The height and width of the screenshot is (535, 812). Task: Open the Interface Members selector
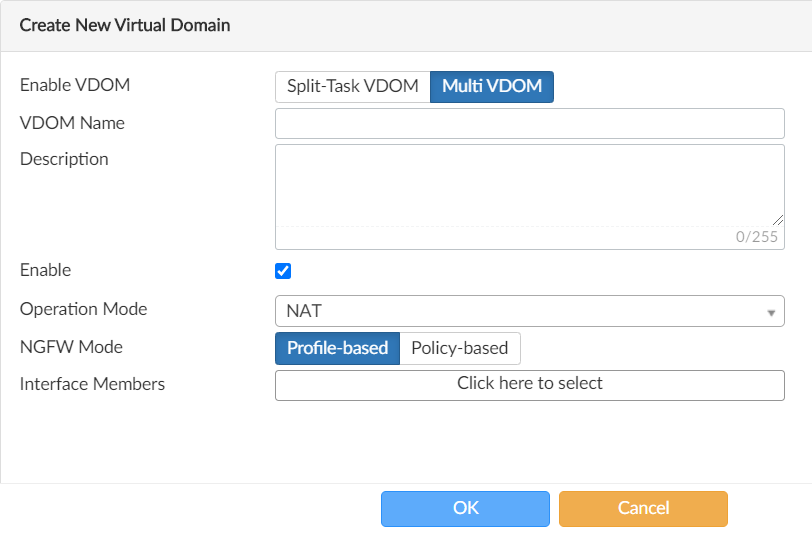coord(529,384)
